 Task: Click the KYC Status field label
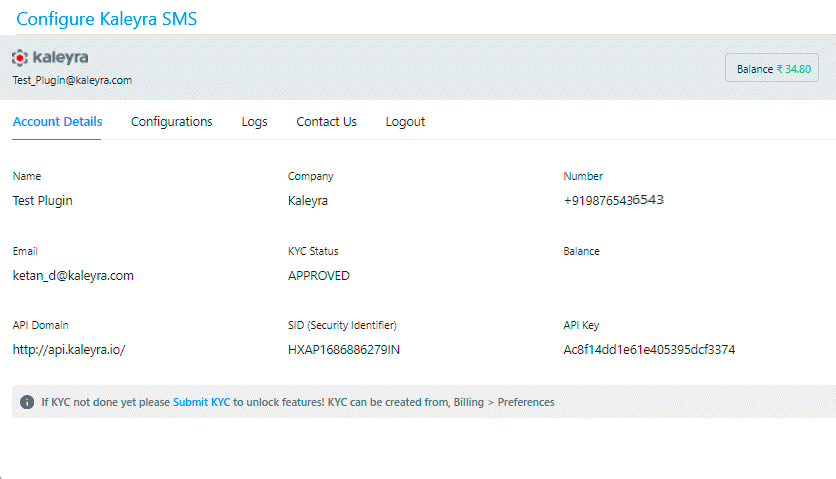click(x=313, y=251)
